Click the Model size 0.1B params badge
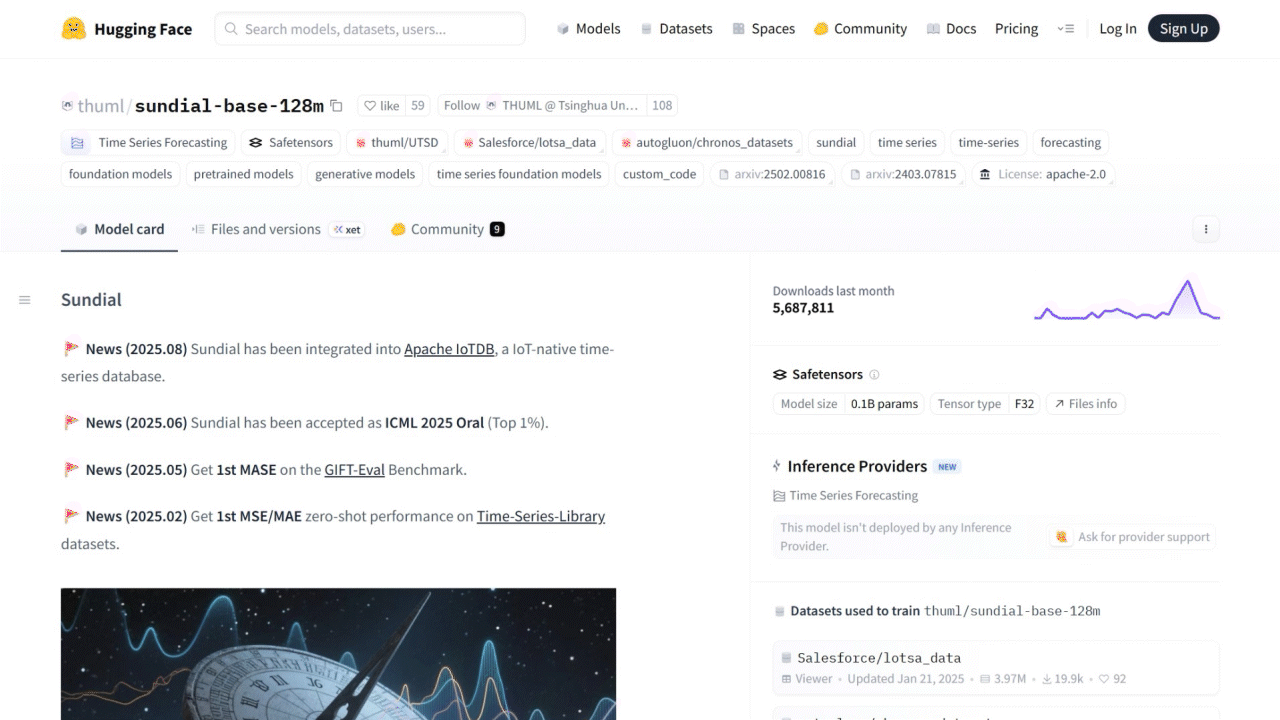Screen dimensions: 1280x720 (x=849, y=404)
